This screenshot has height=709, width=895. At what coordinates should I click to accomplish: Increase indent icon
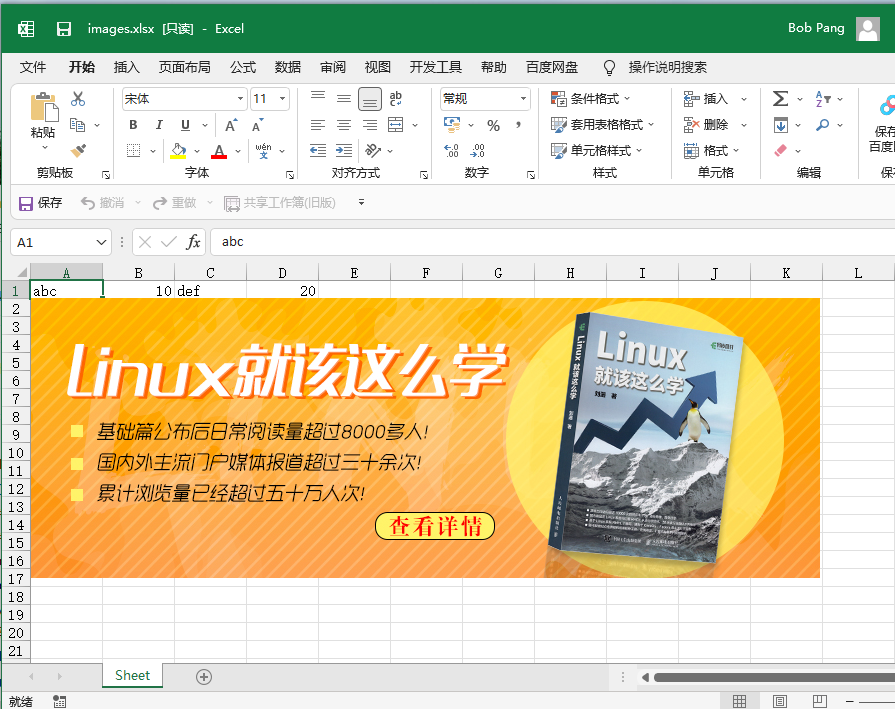pyautogui.click(x=344, y=151)
